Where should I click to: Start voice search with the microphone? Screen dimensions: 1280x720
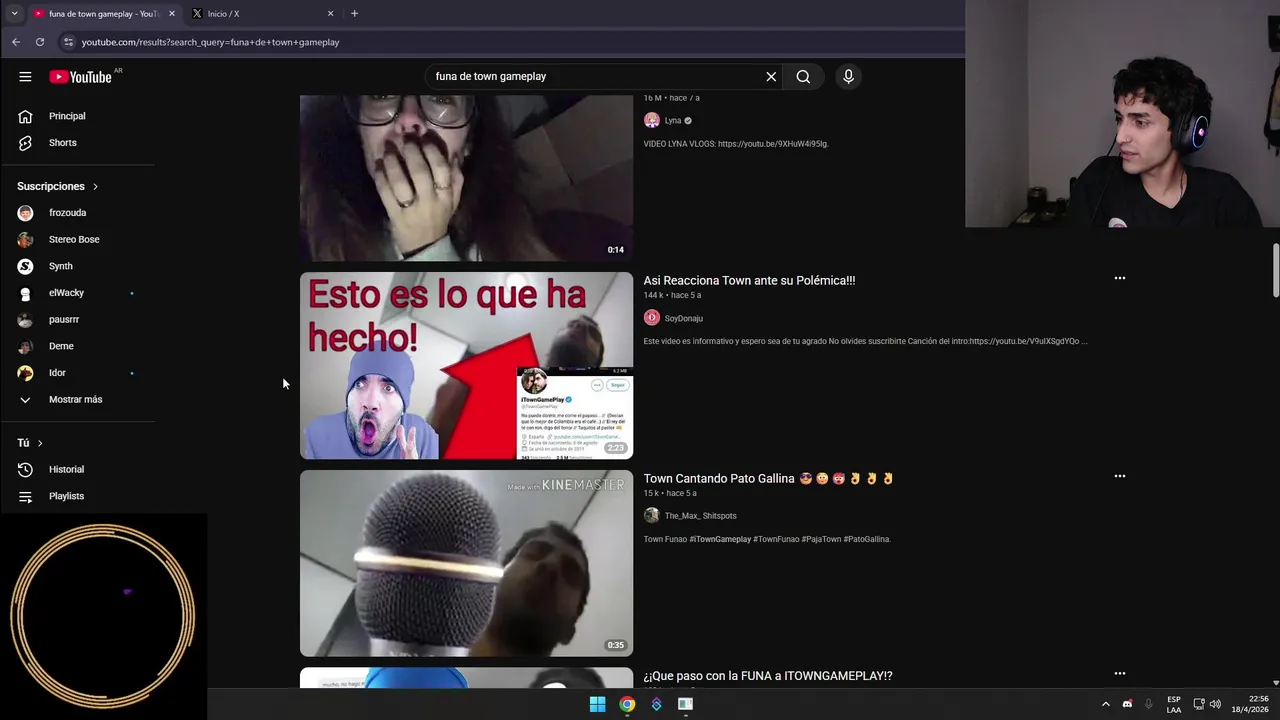pyautogui.click(x=848, y=77)
